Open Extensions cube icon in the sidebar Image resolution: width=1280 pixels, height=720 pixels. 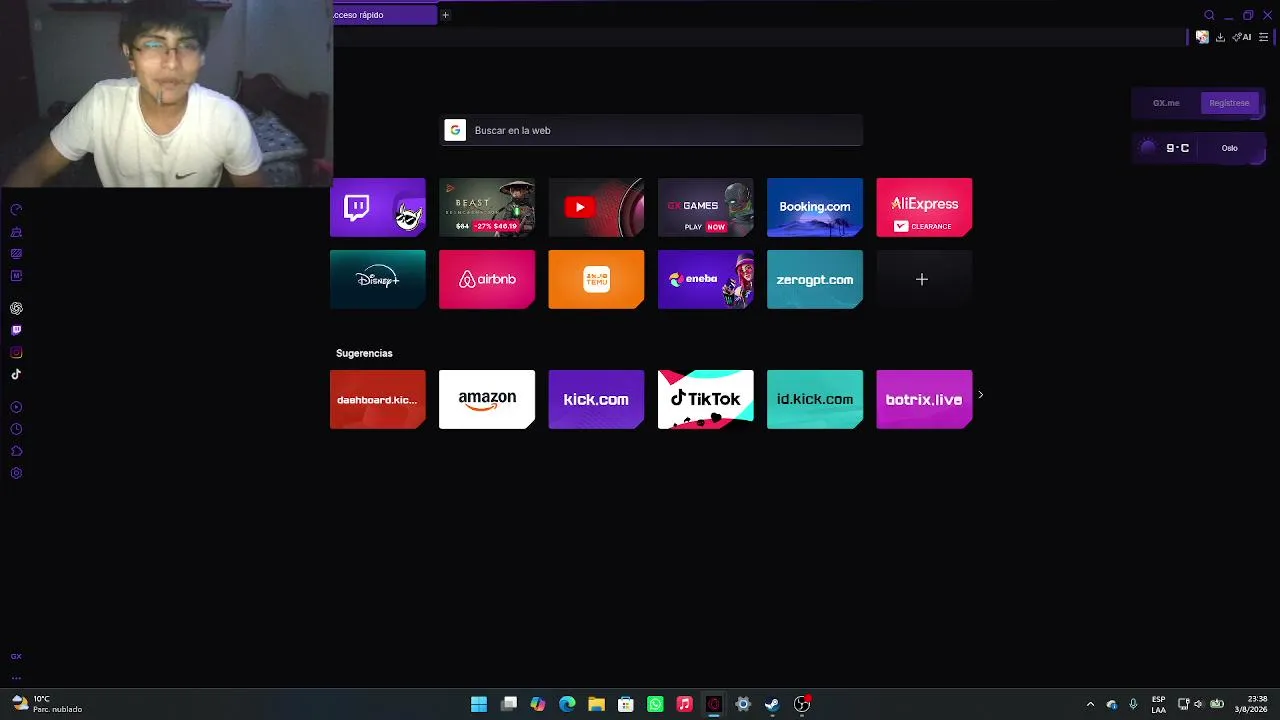pyautogui.click(x=16, y=451)
